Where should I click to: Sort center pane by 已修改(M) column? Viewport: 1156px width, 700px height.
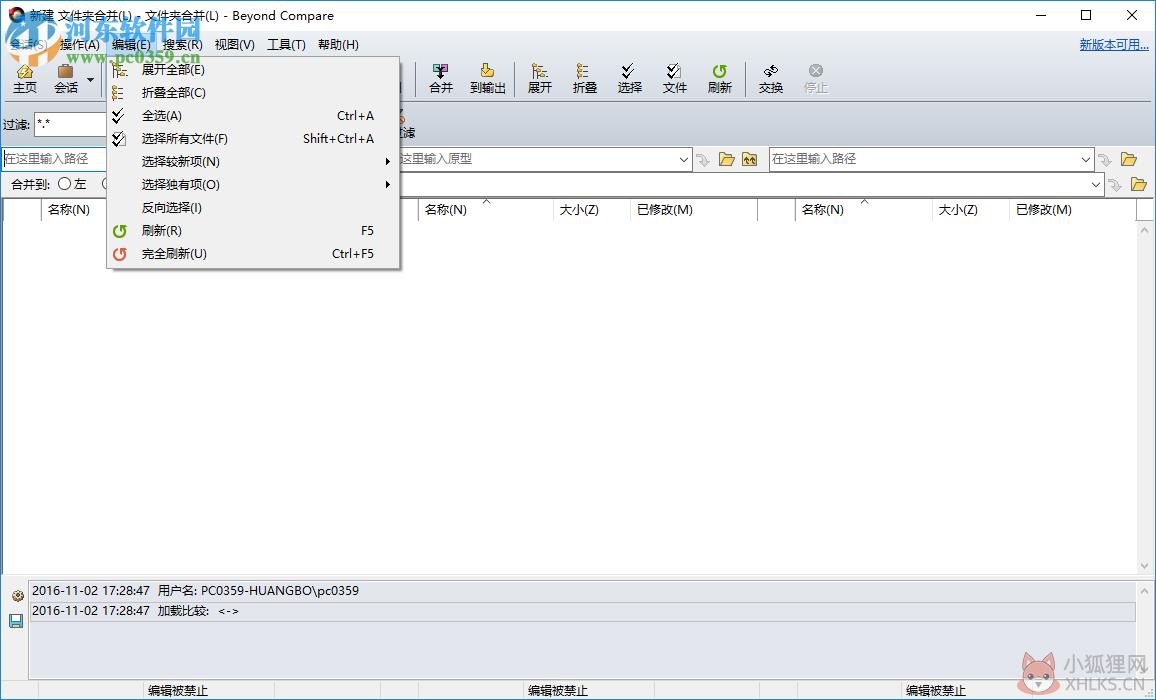694,209
